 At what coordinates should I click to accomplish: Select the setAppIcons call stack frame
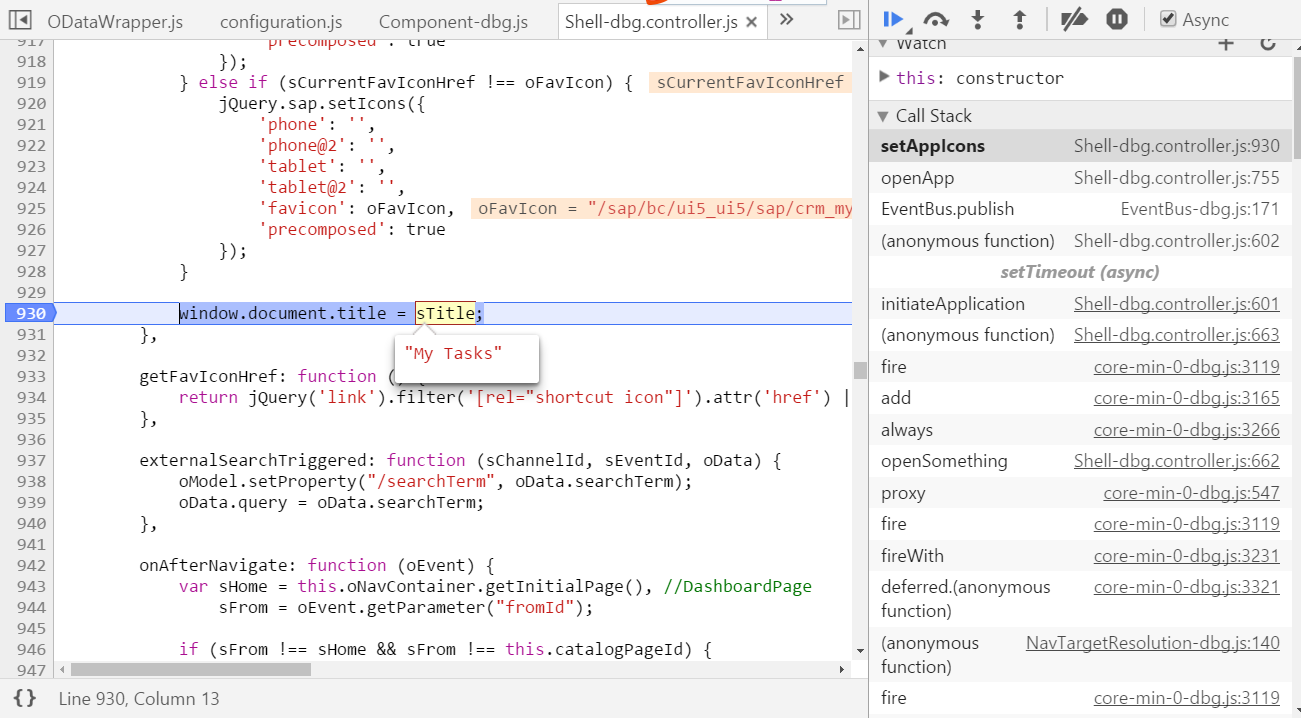point(1080,146)
